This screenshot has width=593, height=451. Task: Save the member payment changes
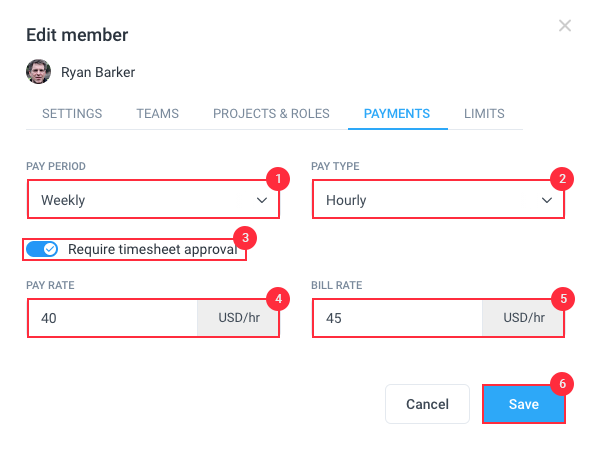[524, 404]
